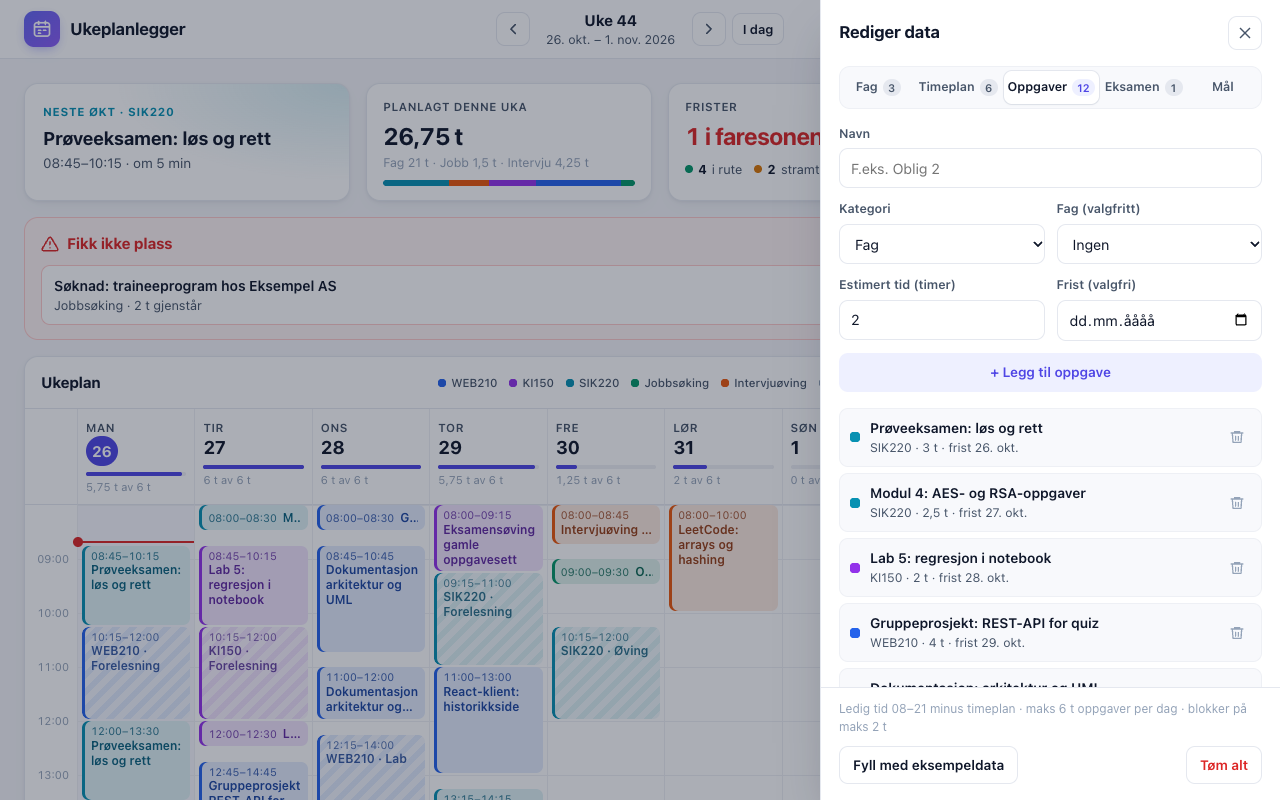
Task: Open Thursday React-klient: historikkside block
Action: [x=488, y=719]
